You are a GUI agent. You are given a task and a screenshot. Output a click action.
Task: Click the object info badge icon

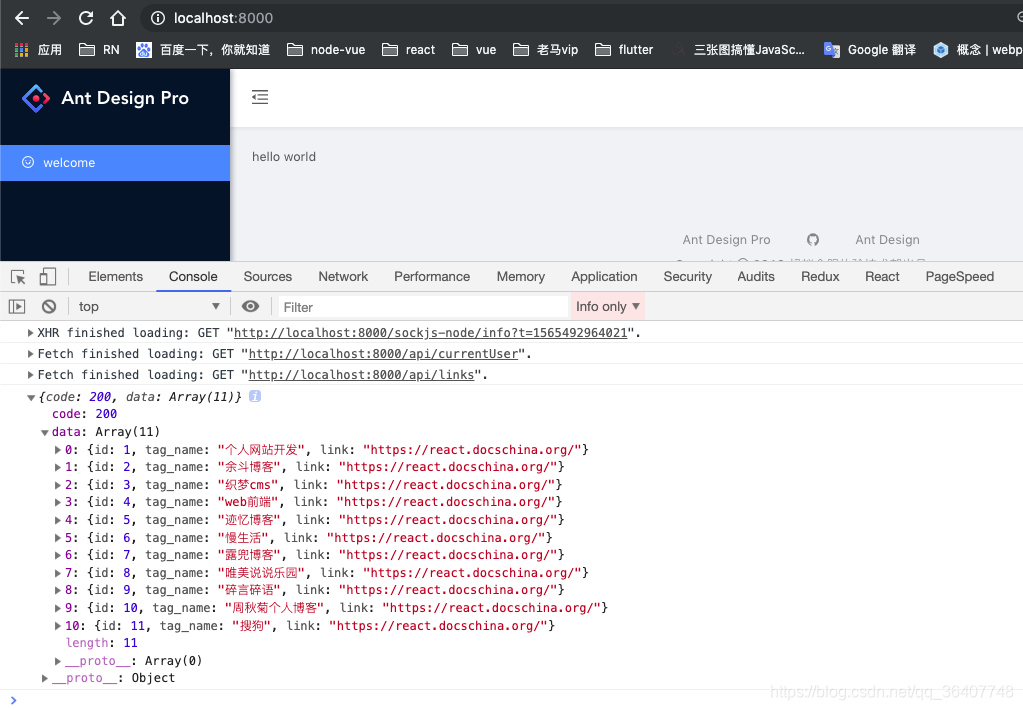pos(255,396)
